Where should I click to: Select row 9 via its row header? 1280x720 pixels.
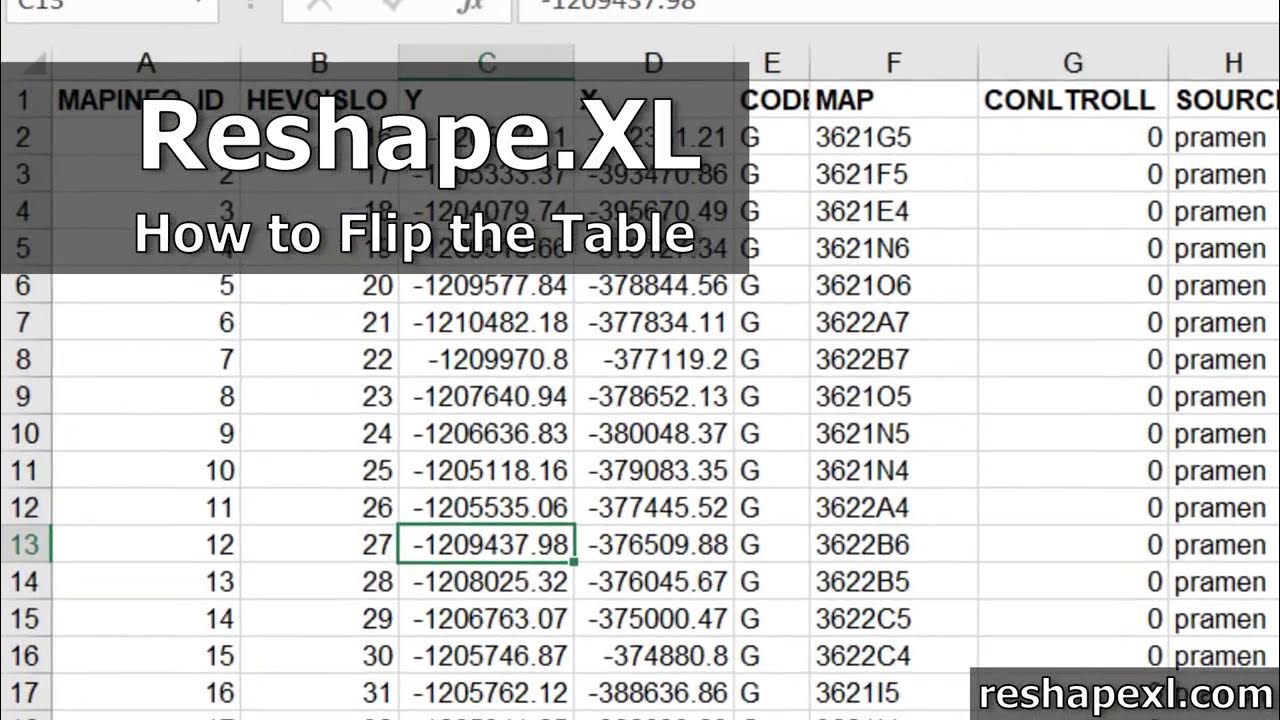[x=26, y=397]
